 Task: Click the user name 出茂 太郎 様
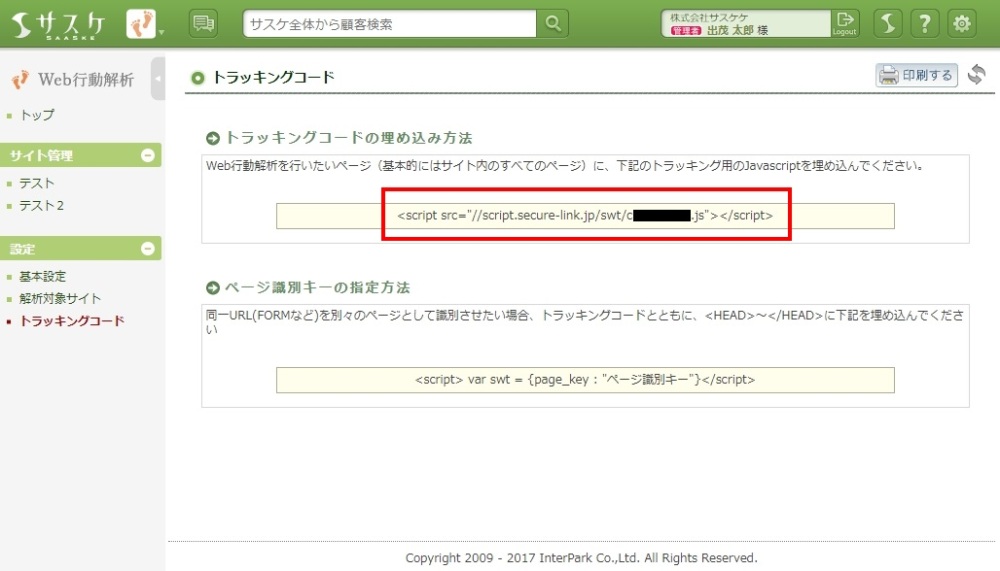737,30
